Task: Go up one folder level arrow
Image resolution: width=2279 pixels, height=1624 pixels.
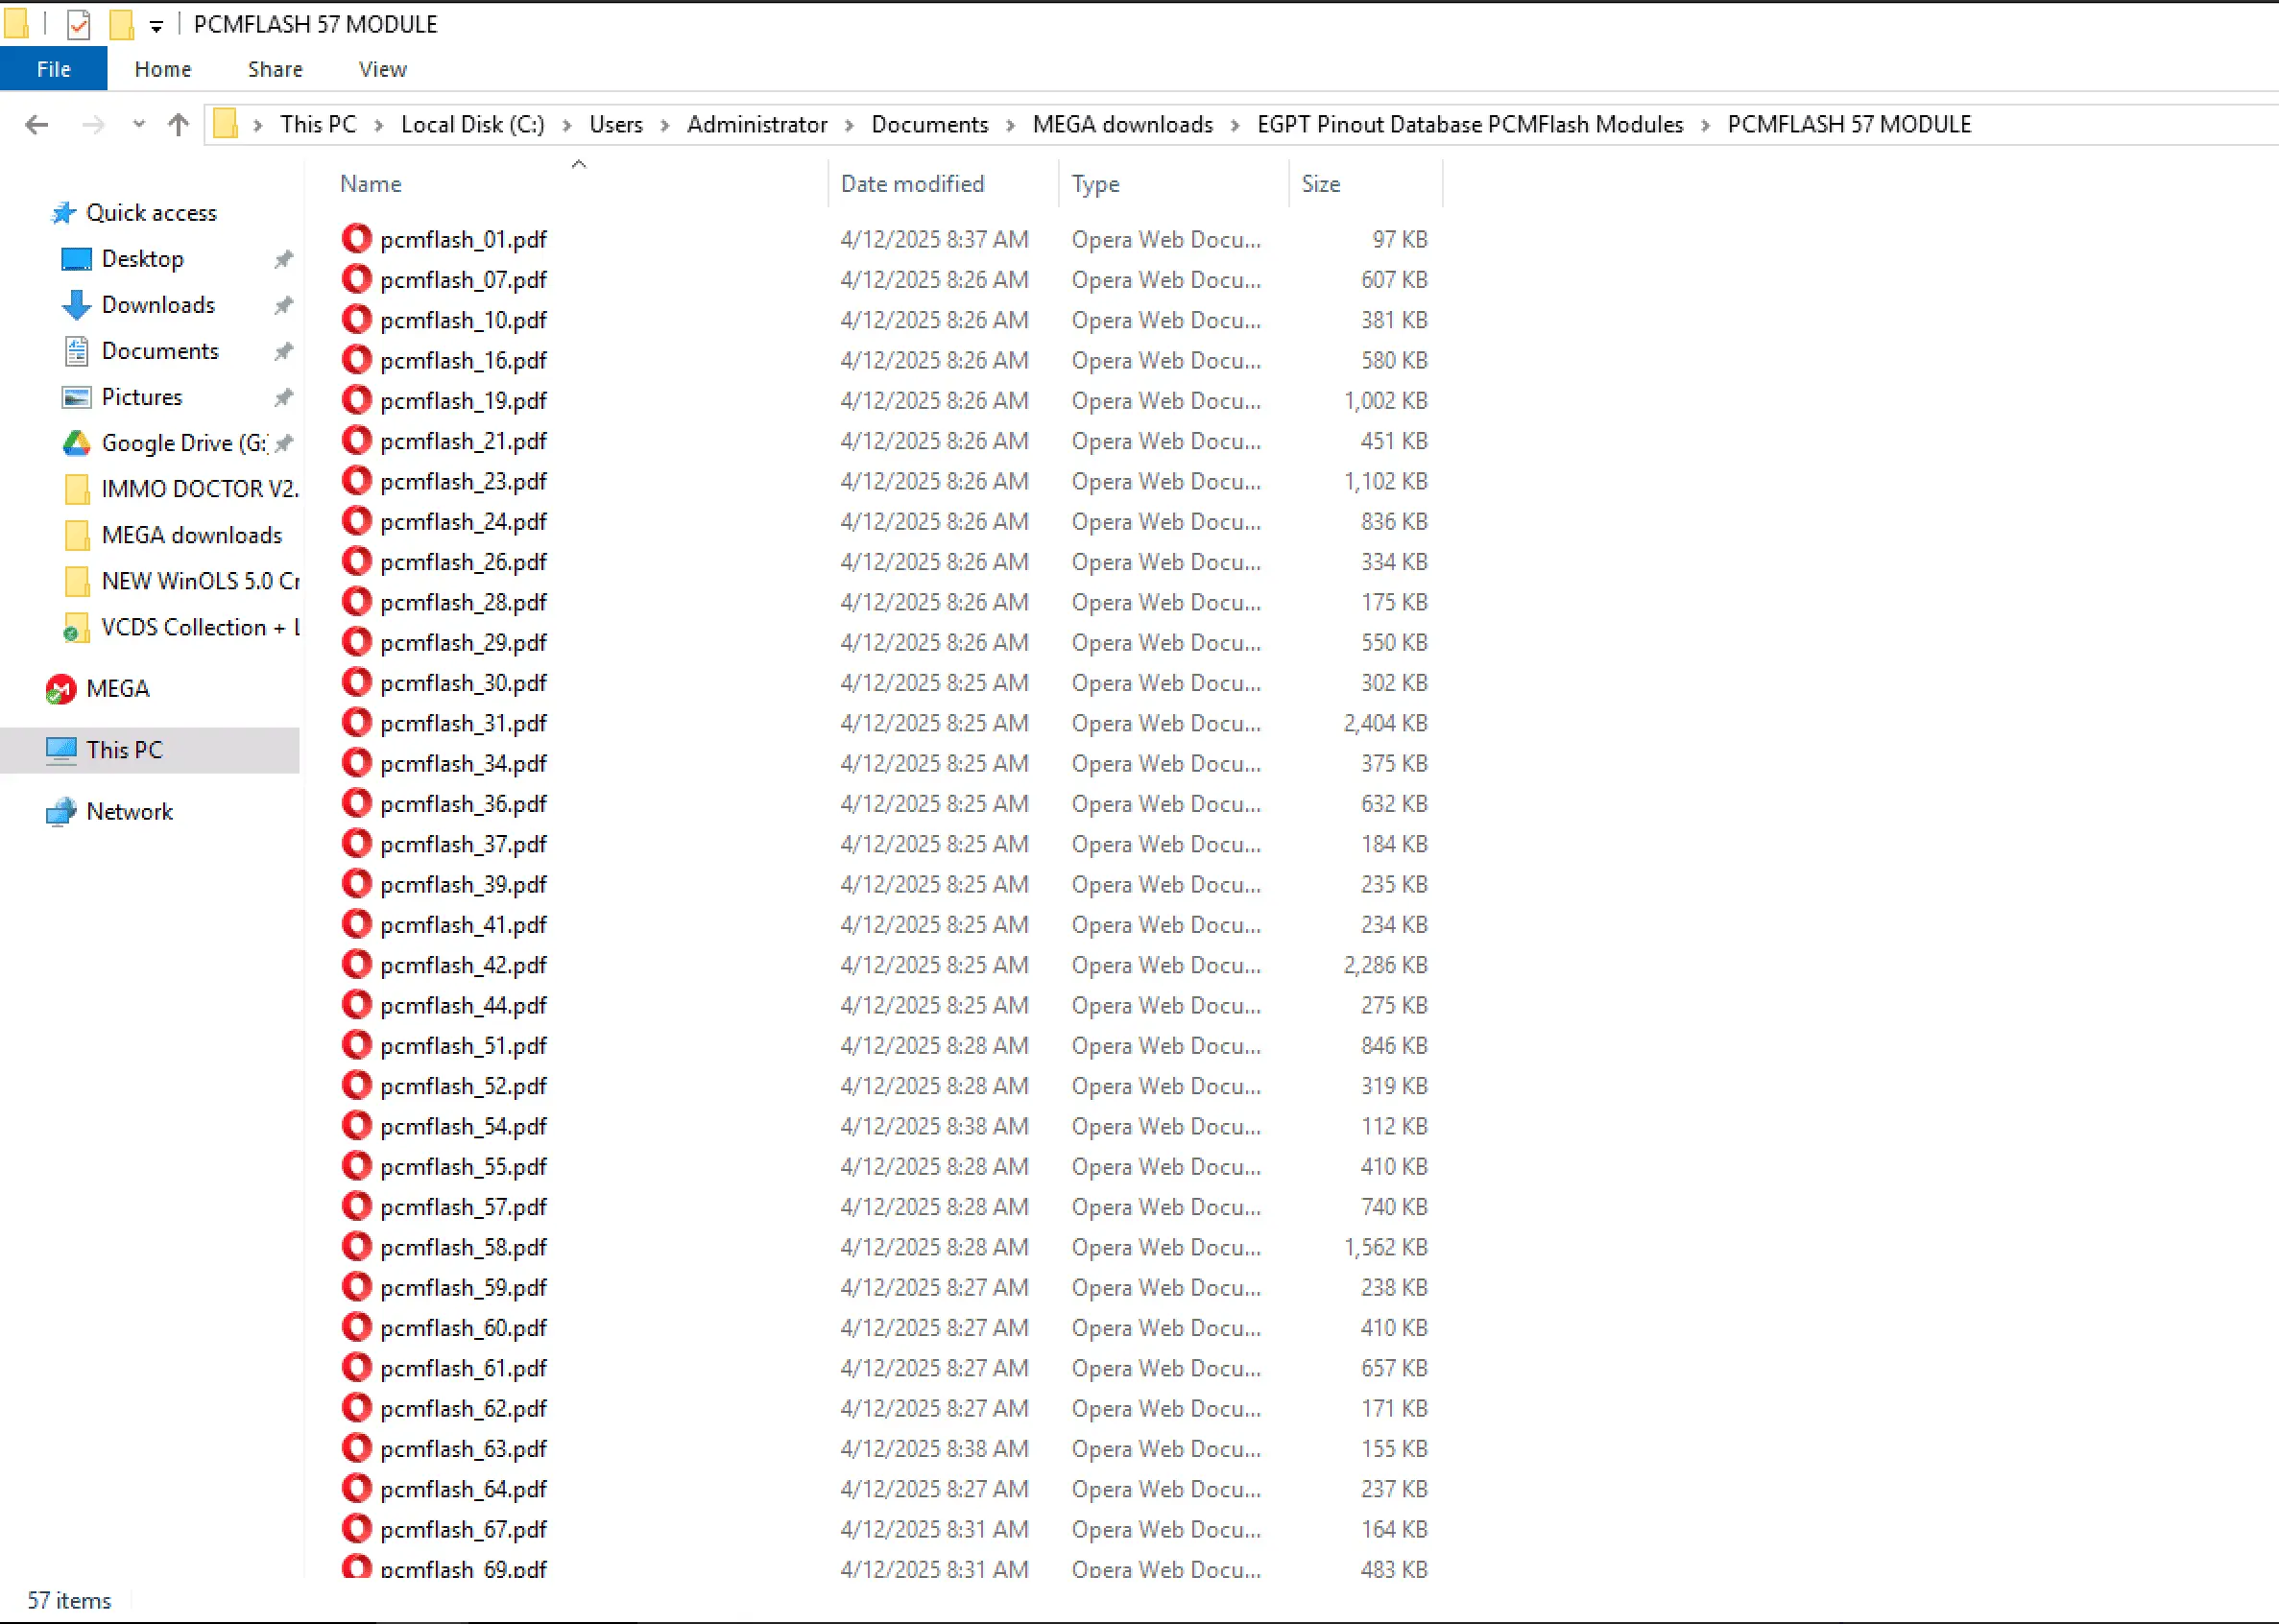Action: click(178, 125)
